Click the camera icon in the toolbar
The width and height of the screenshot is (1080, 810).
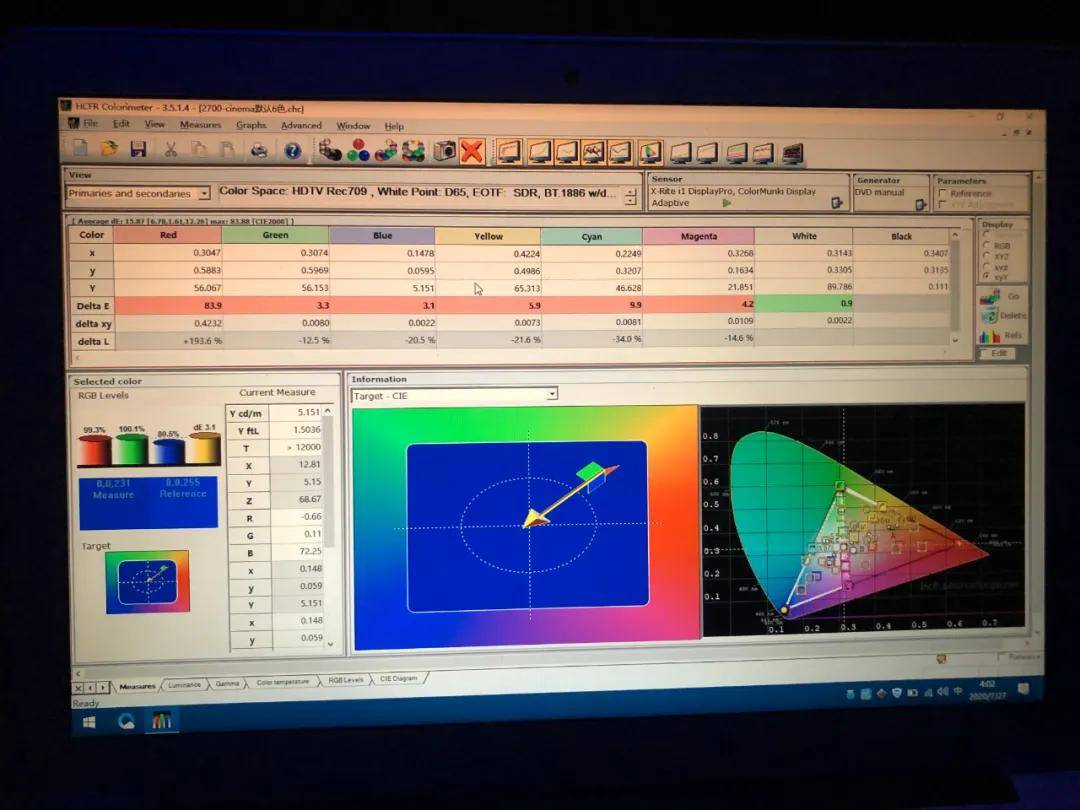(444, 151)
